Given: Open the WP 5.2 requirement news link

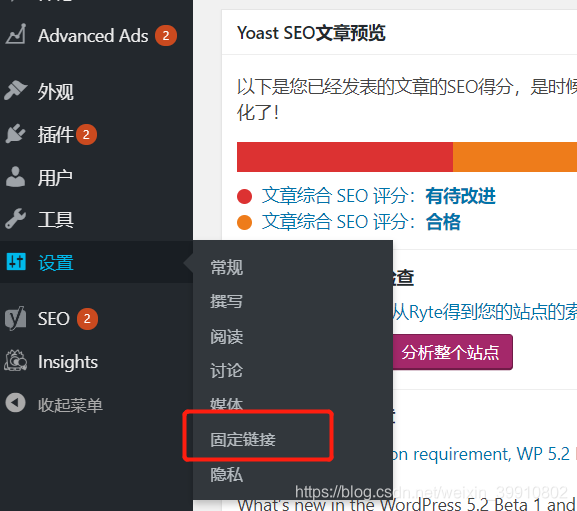Looking at the screenshot, I should click(x=482, y=454).
